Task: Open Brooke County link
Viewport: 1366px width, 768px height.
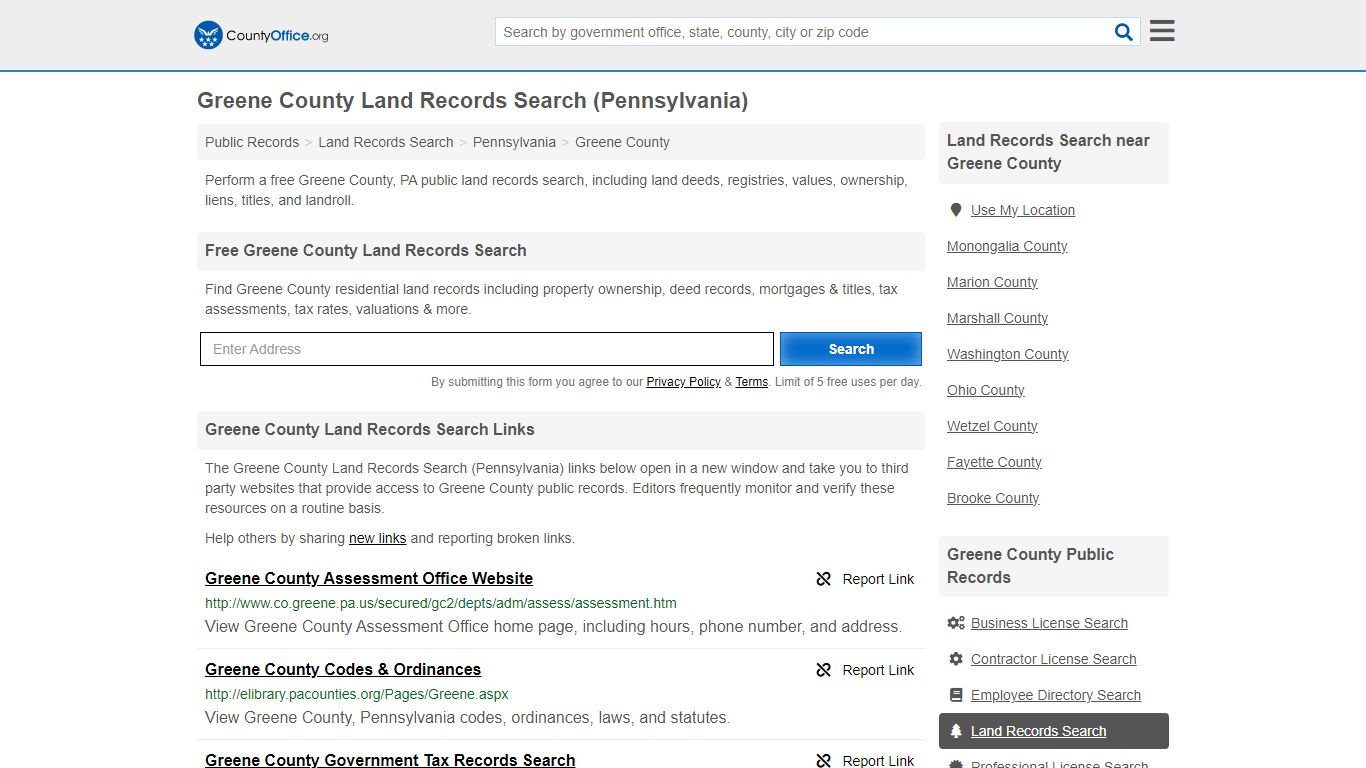Action: point(993,498)
